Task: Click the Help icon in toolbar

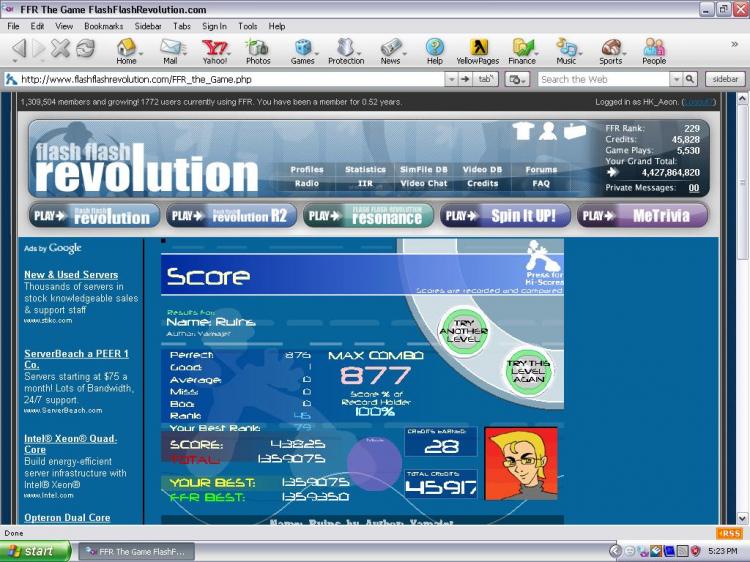Action: click(434, 50)
